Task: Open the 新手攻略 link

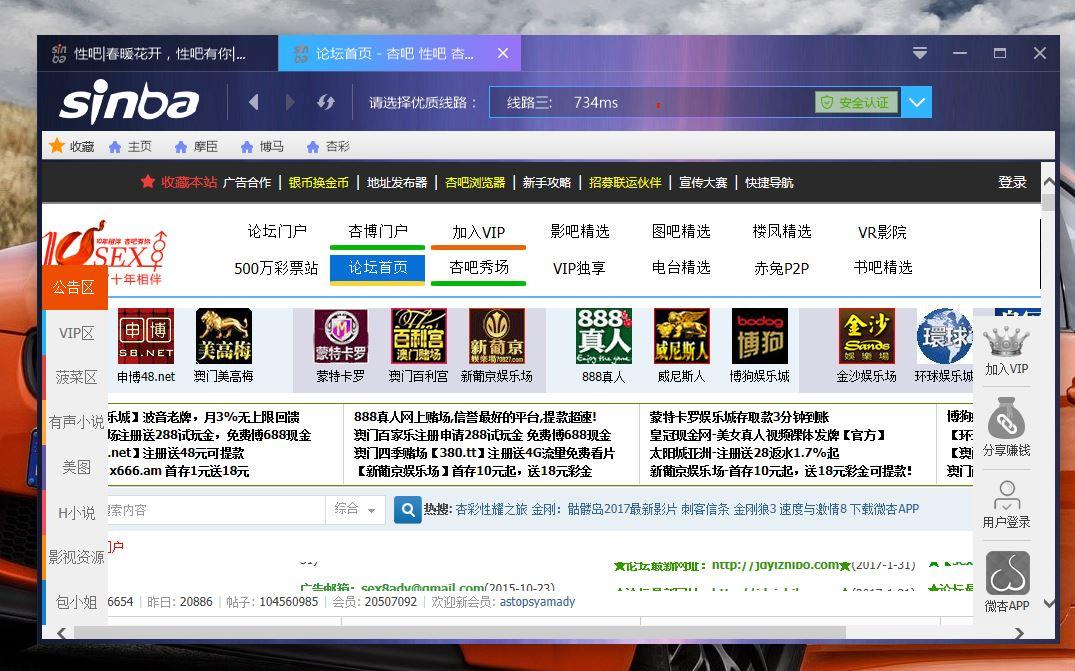Action: (x=546, y=182)
